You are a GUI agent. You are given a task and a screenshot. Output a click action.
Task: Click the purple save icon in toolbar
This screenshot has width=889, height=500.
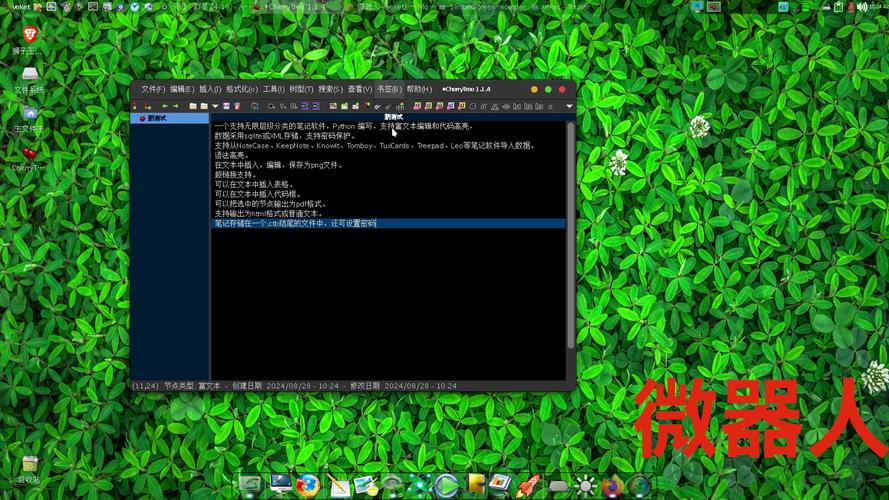click(x=226, y=106)
